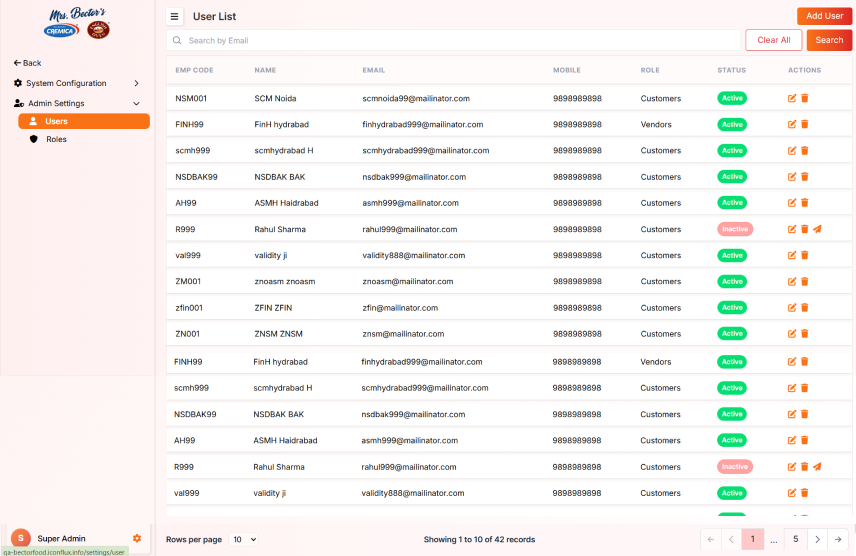856x556 pixels.
Task: Click Active status badge for ZM001 row
Action: 732,282
